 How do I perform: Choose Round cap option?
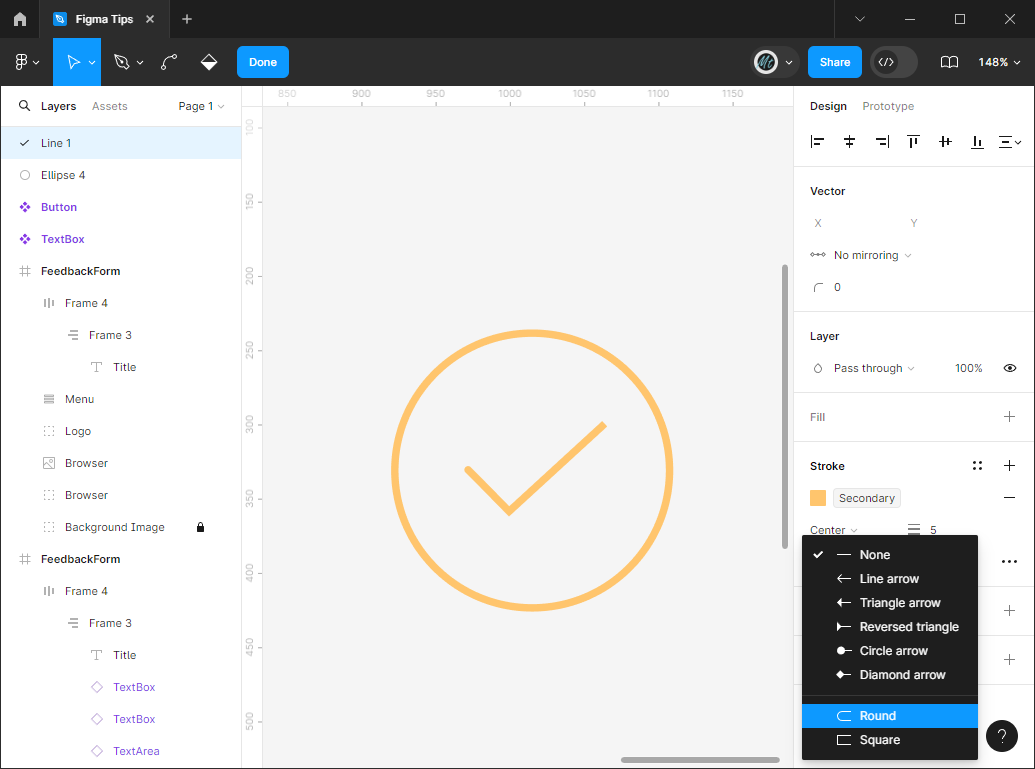pos(890,716)
